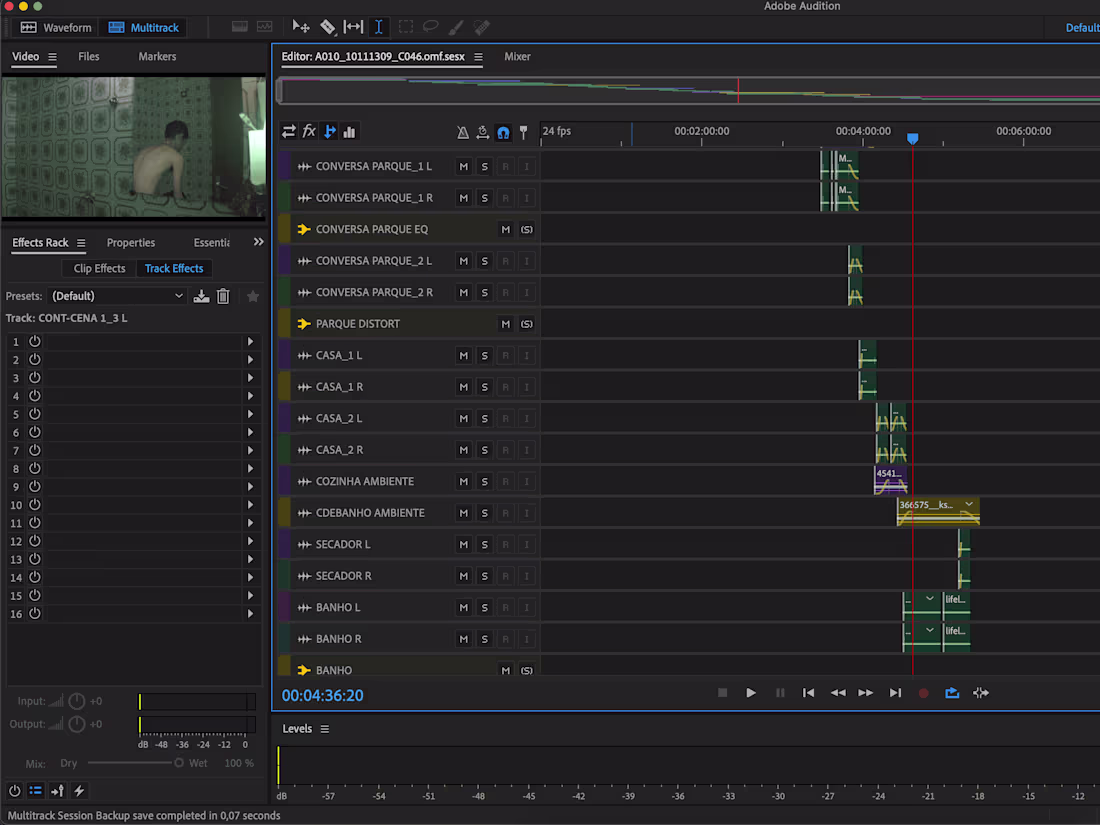The image size is (1100, 825).
Task: Enable power state 1 in the Effects Rack
Action: click(33, 341)
